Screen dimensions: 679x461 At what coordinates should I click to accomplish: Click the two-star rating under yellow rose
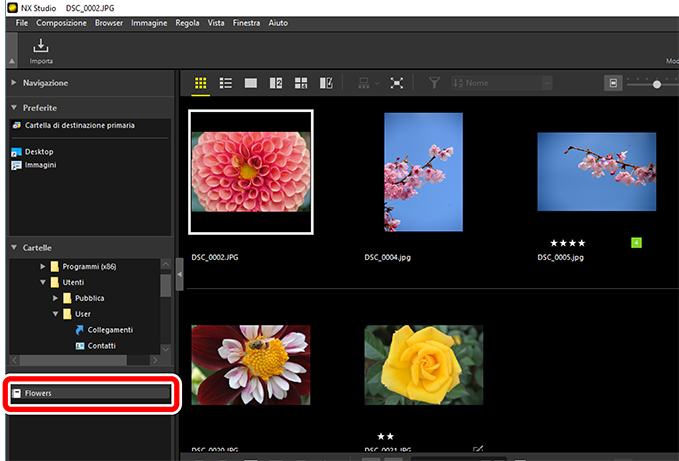click(x=385, y=436)
